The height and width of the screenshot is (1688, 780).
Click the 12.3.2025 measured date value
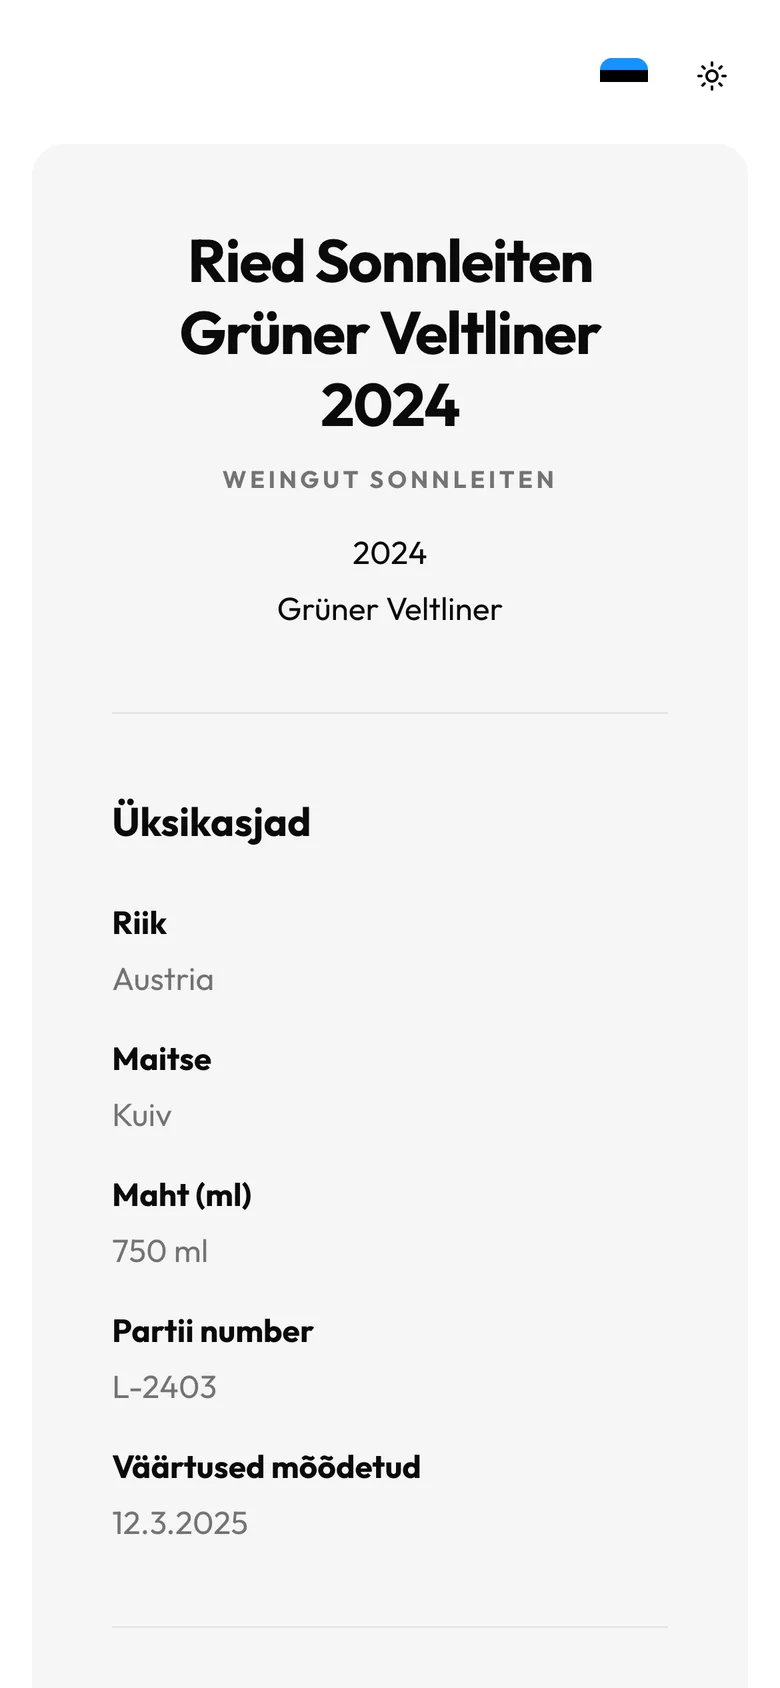point(180,1523)
